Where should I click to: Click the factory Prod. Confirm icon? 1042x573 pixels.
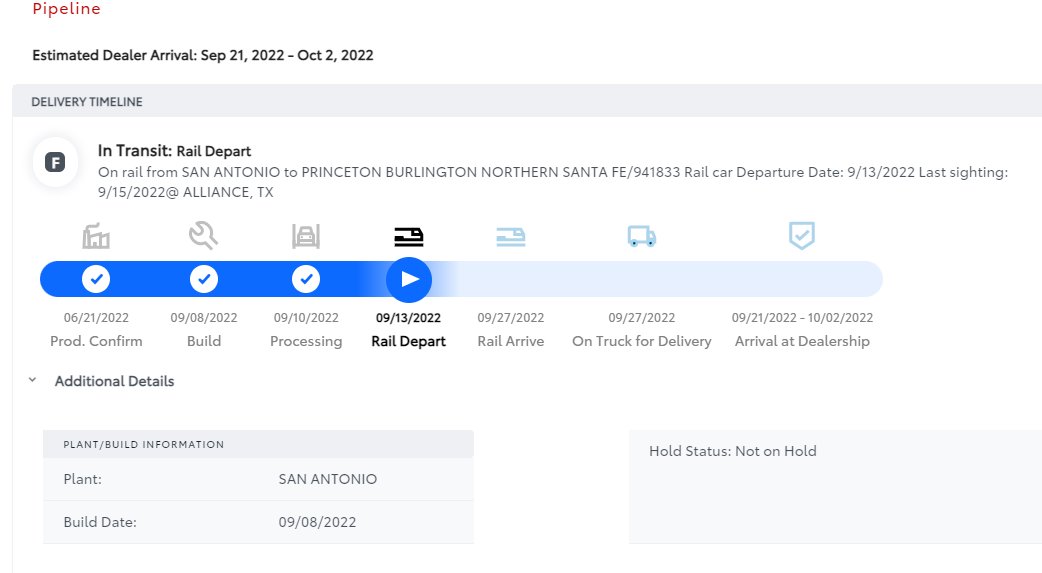(96, 237)
